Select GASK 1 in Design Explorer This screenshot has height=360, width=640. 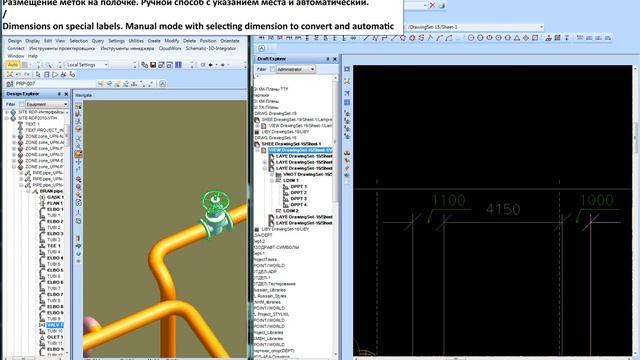pos(54,197)
